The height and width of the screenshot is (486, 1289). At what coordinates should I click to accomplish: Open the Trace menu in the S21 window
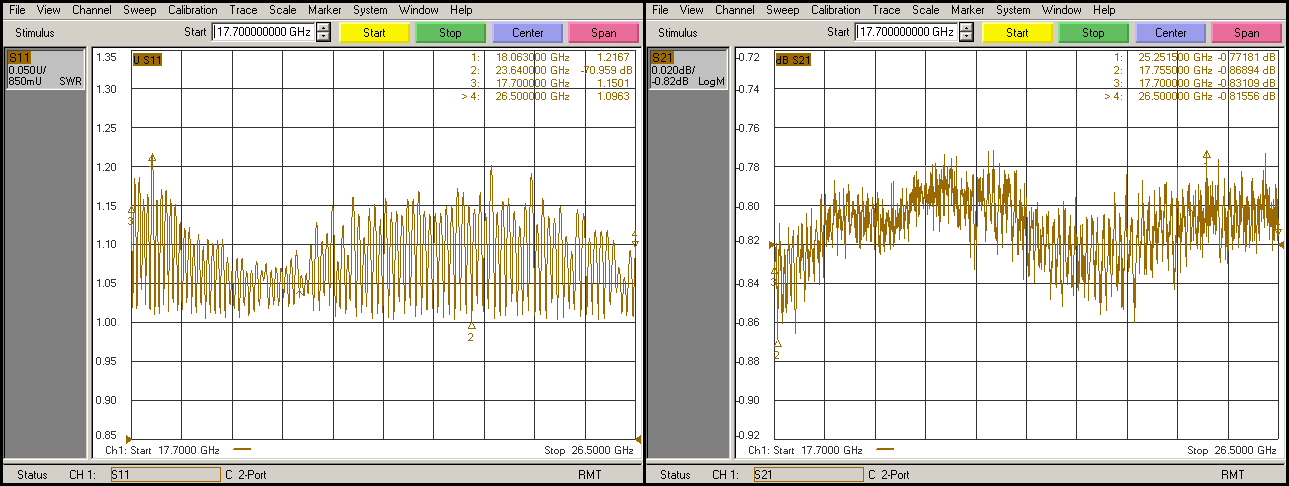click(x=886, y=10)
